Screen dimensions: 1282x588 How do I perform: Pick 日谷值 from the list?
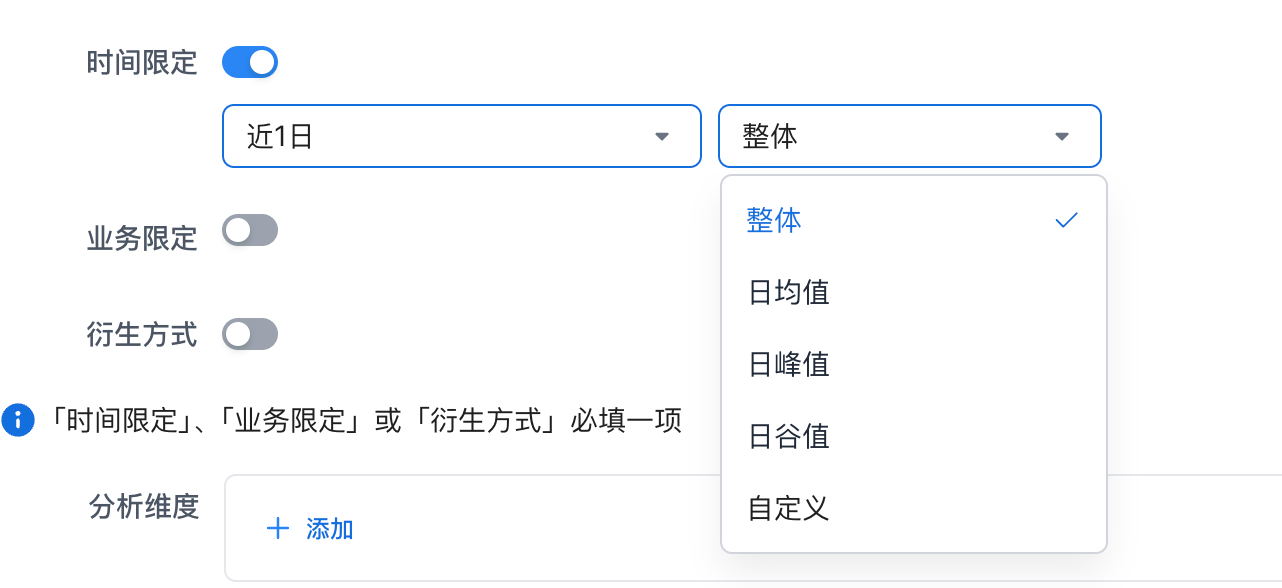pyautogui.click(x=789, y=437)
